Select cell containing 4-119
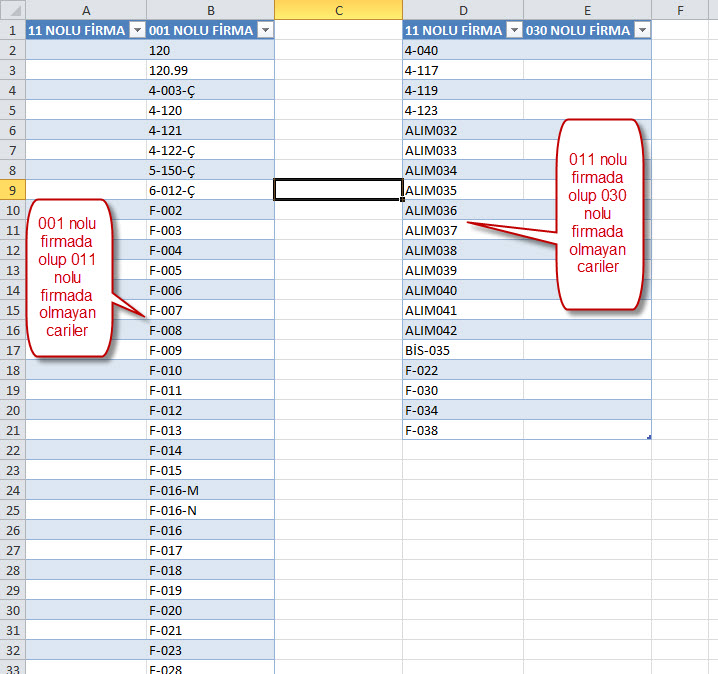Image resolution: width=718 pixels, height=674 pixels. click(463, 90)
